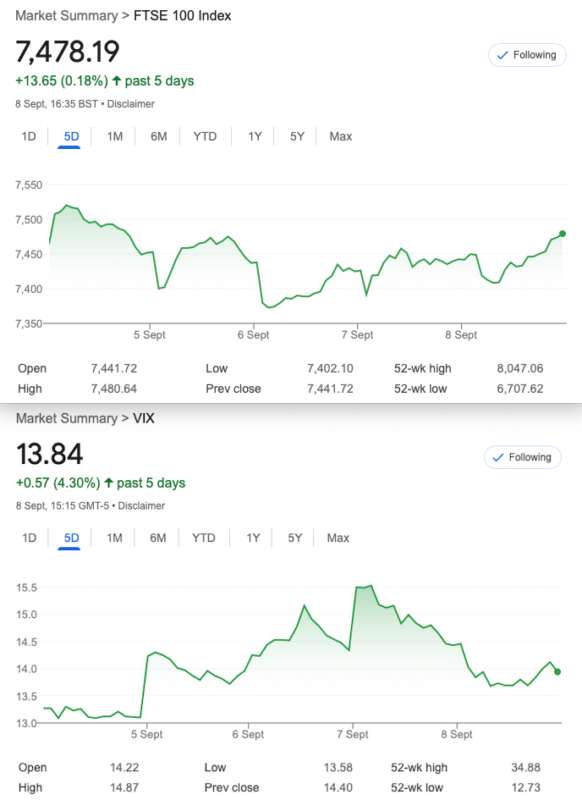
Task: Select 1Y tab on VIX chart
Action: click(x=253, y=538)
